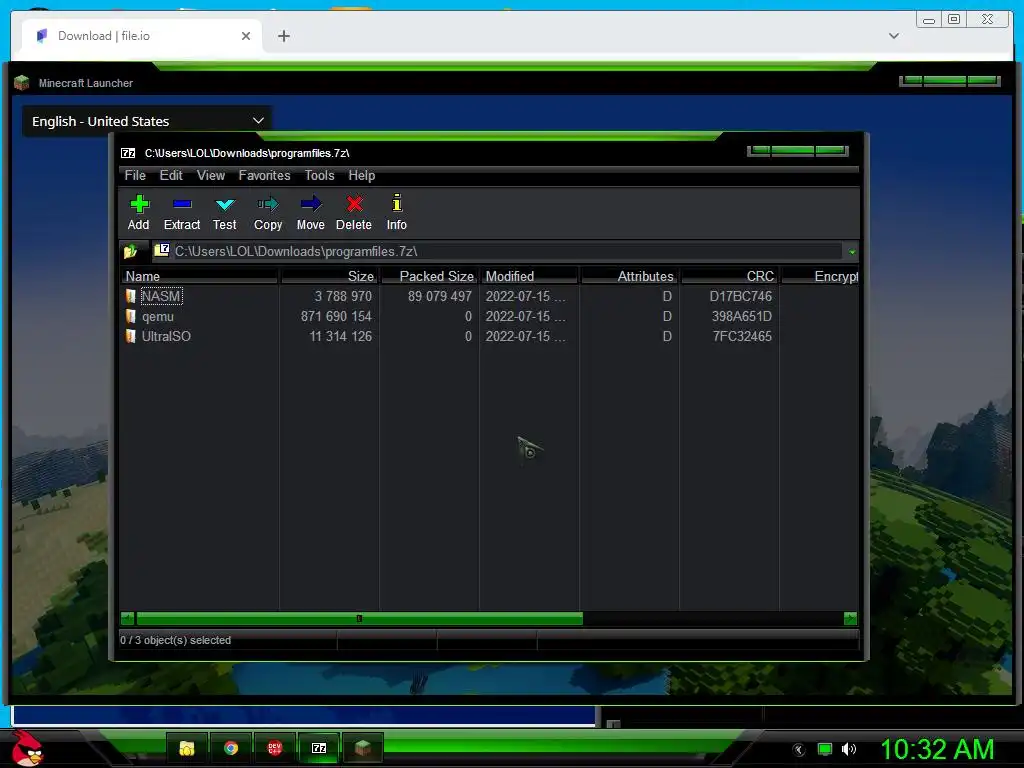Sort by the CRC column header
This screenshot has height=768, width=1024.
pyautogui.click(x=729, y=276)
